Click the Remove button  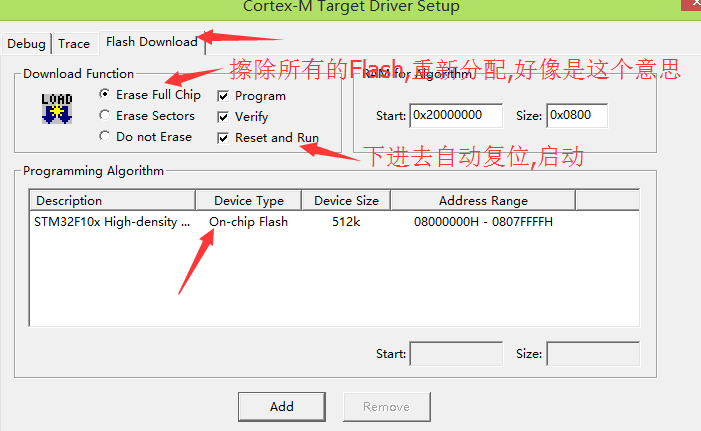click(x=387, y=407)
